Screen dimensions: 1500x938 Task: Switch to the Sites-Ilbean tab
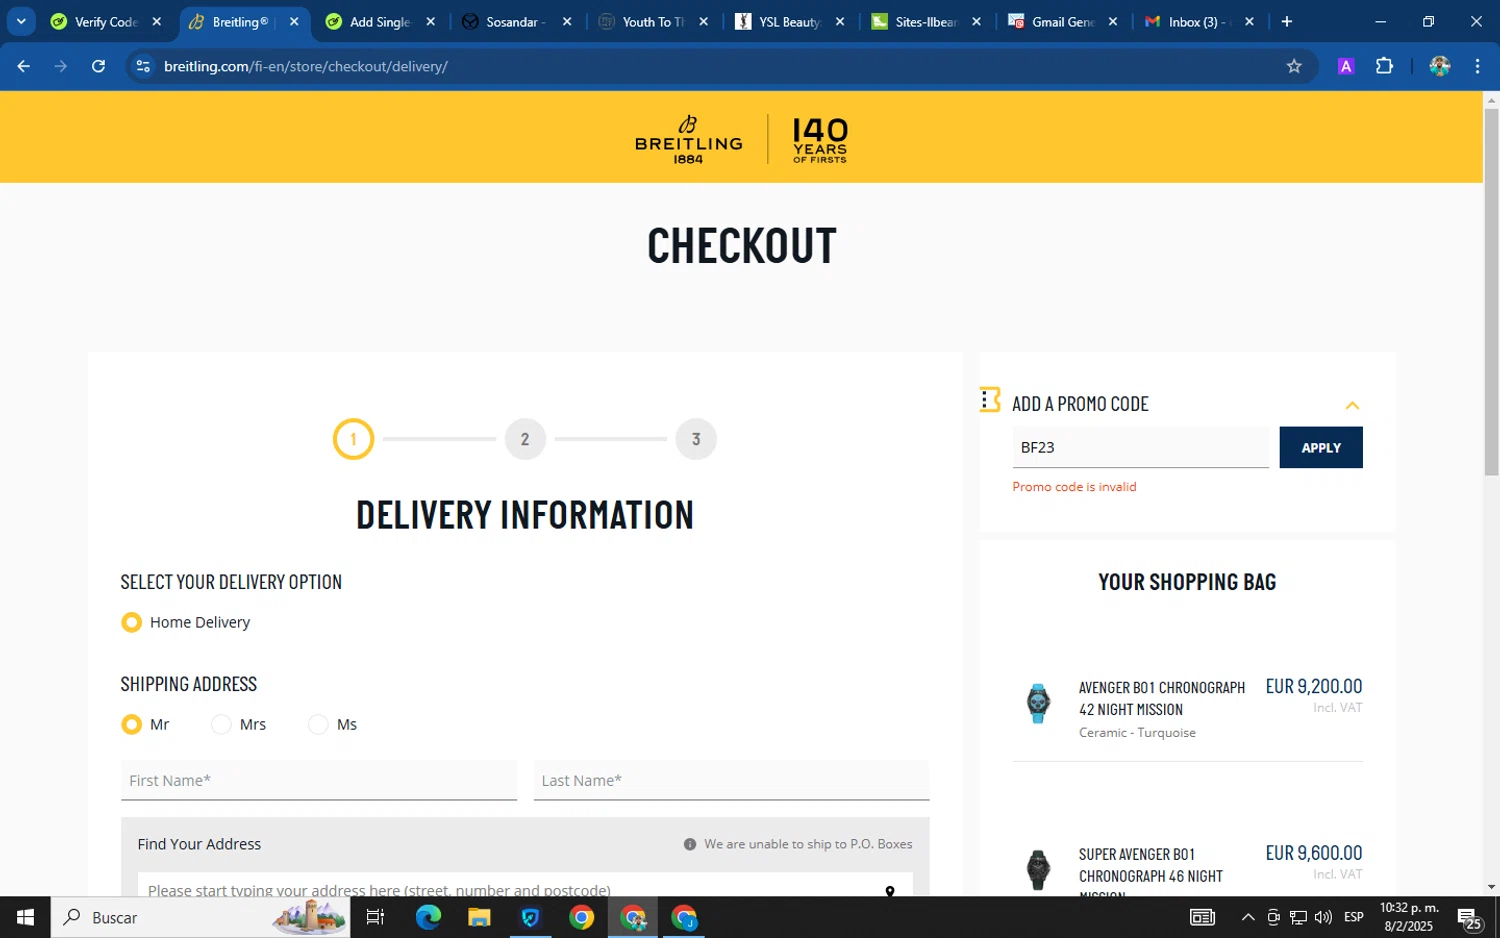[926, 21]
